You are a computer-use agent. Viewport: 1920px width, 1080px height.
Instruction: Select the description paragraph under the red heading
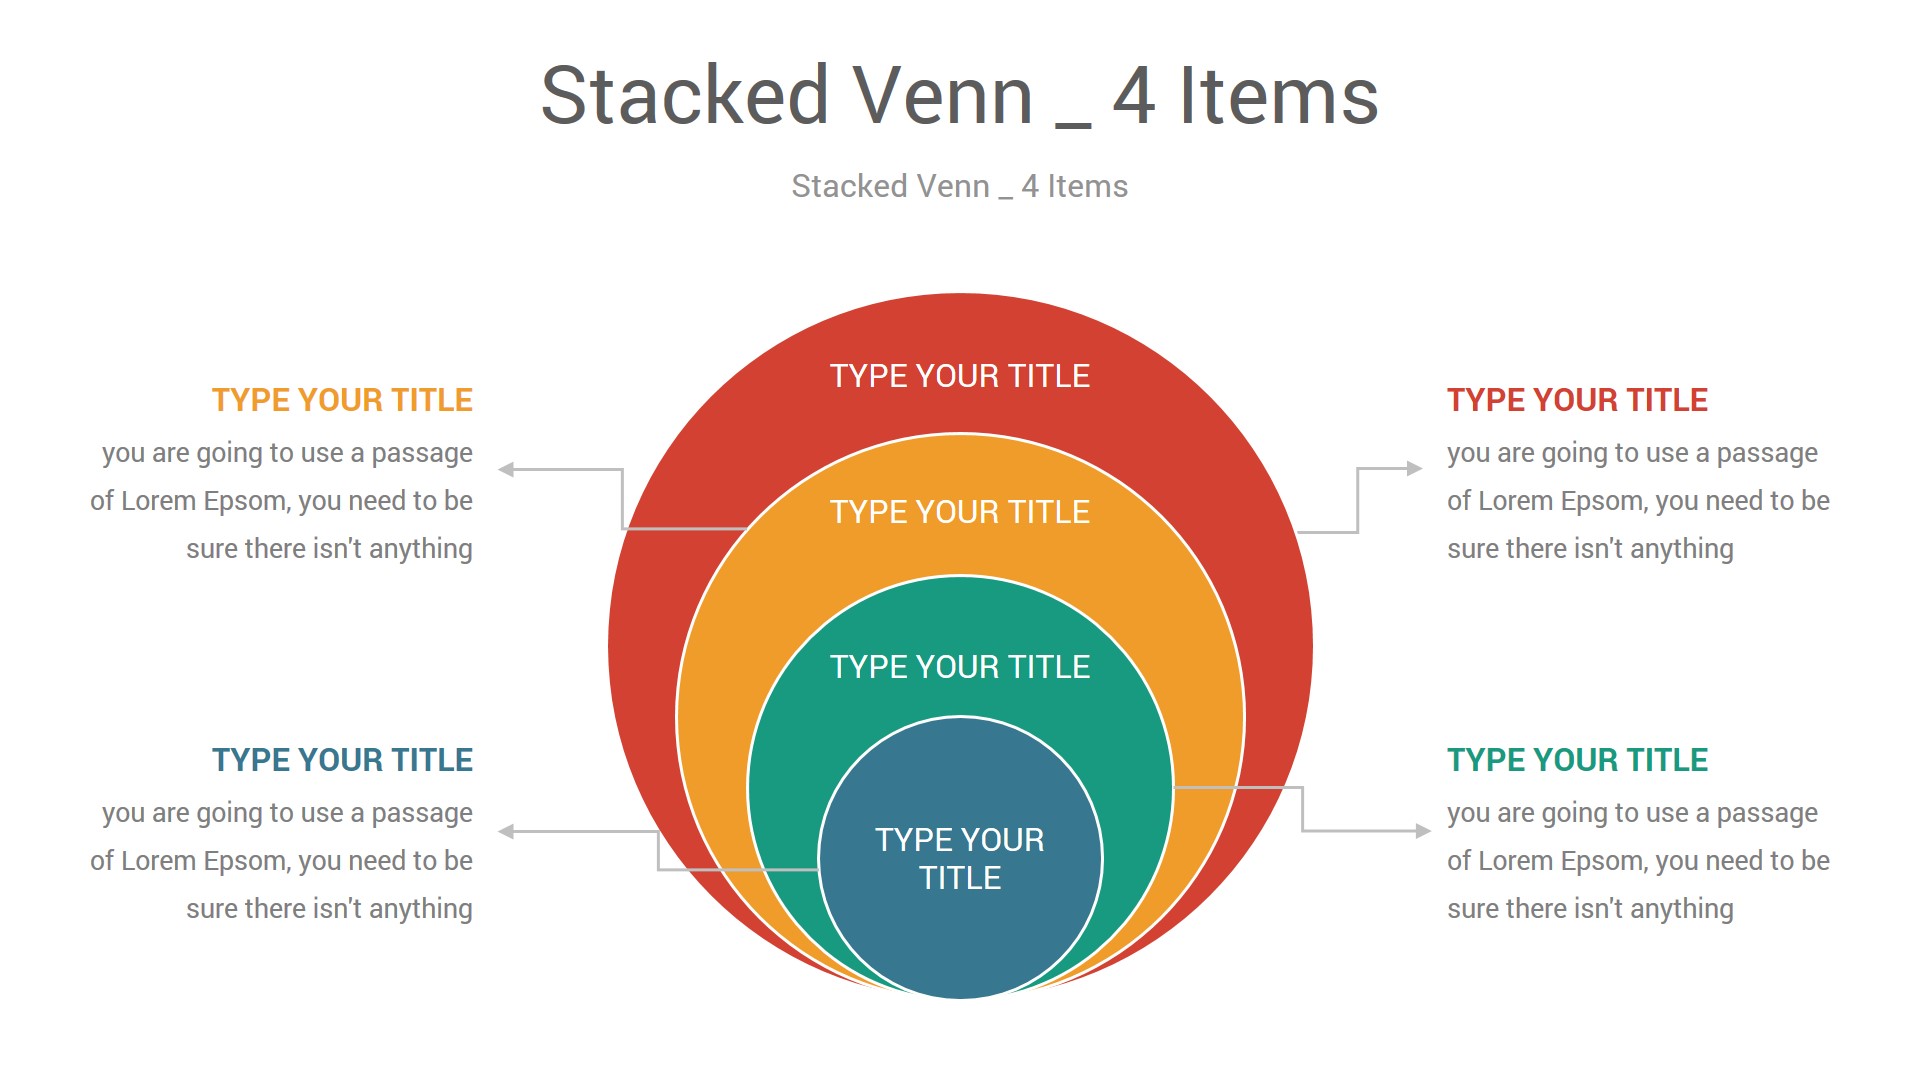point(1637,501)
